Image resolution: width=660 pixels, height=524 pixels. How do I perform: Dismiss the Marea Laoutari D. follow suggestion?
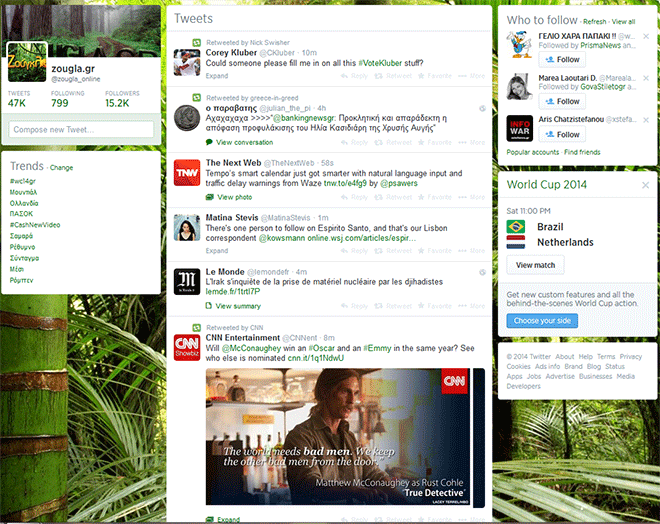coord(646,77)
